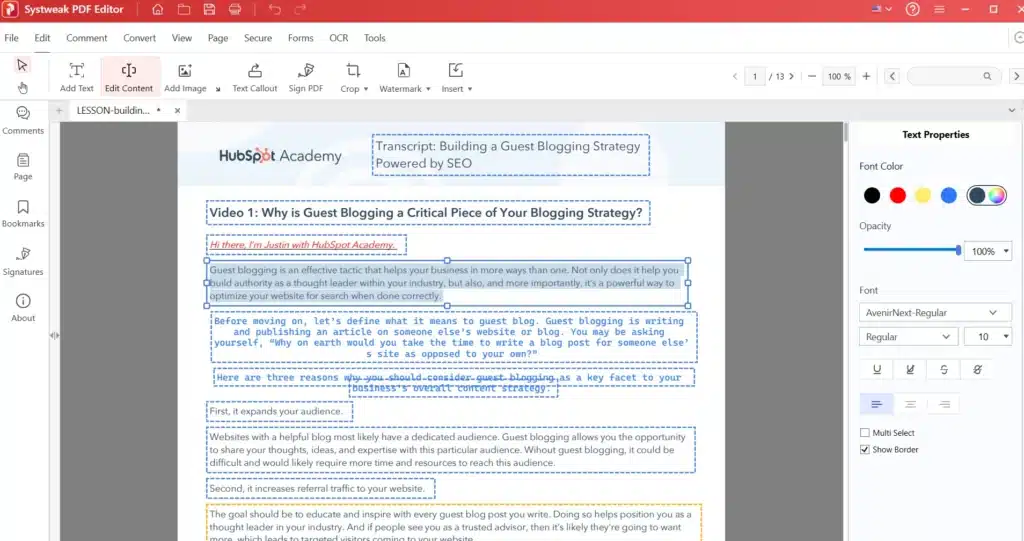
Task: Pick the black font color
Action: [871, 195]
